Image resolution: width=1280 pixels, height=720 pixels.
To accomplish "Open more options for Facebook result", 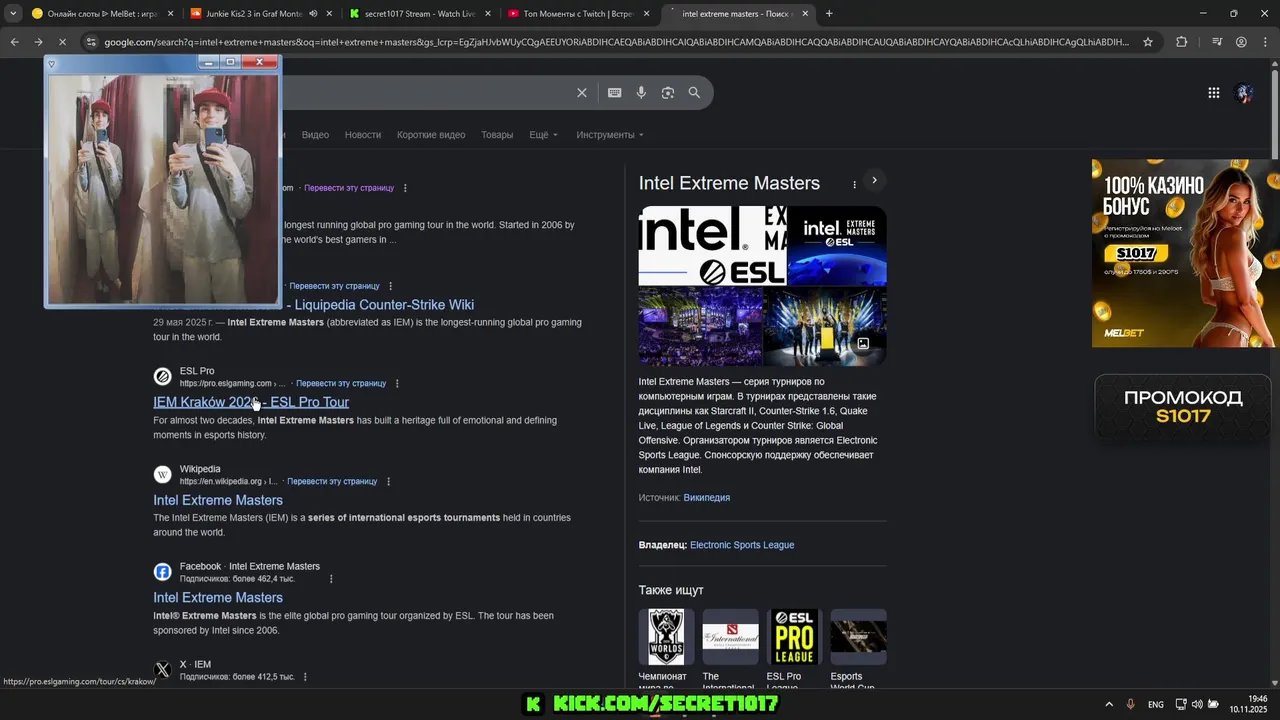I will point(331,579).
